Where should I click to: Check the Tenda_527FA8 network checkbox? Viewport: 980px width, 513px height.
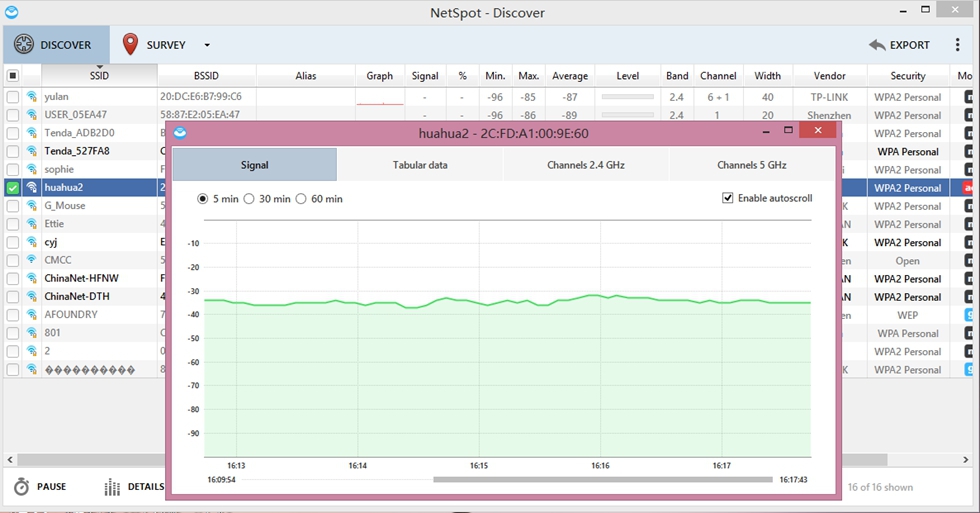pyautogui.click(x=12, y=151)
